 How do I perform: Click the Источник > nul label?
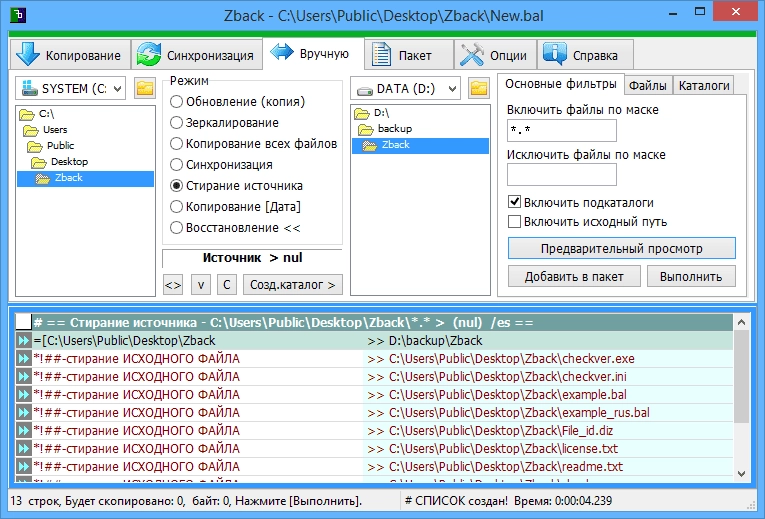[x=252, y=258]
